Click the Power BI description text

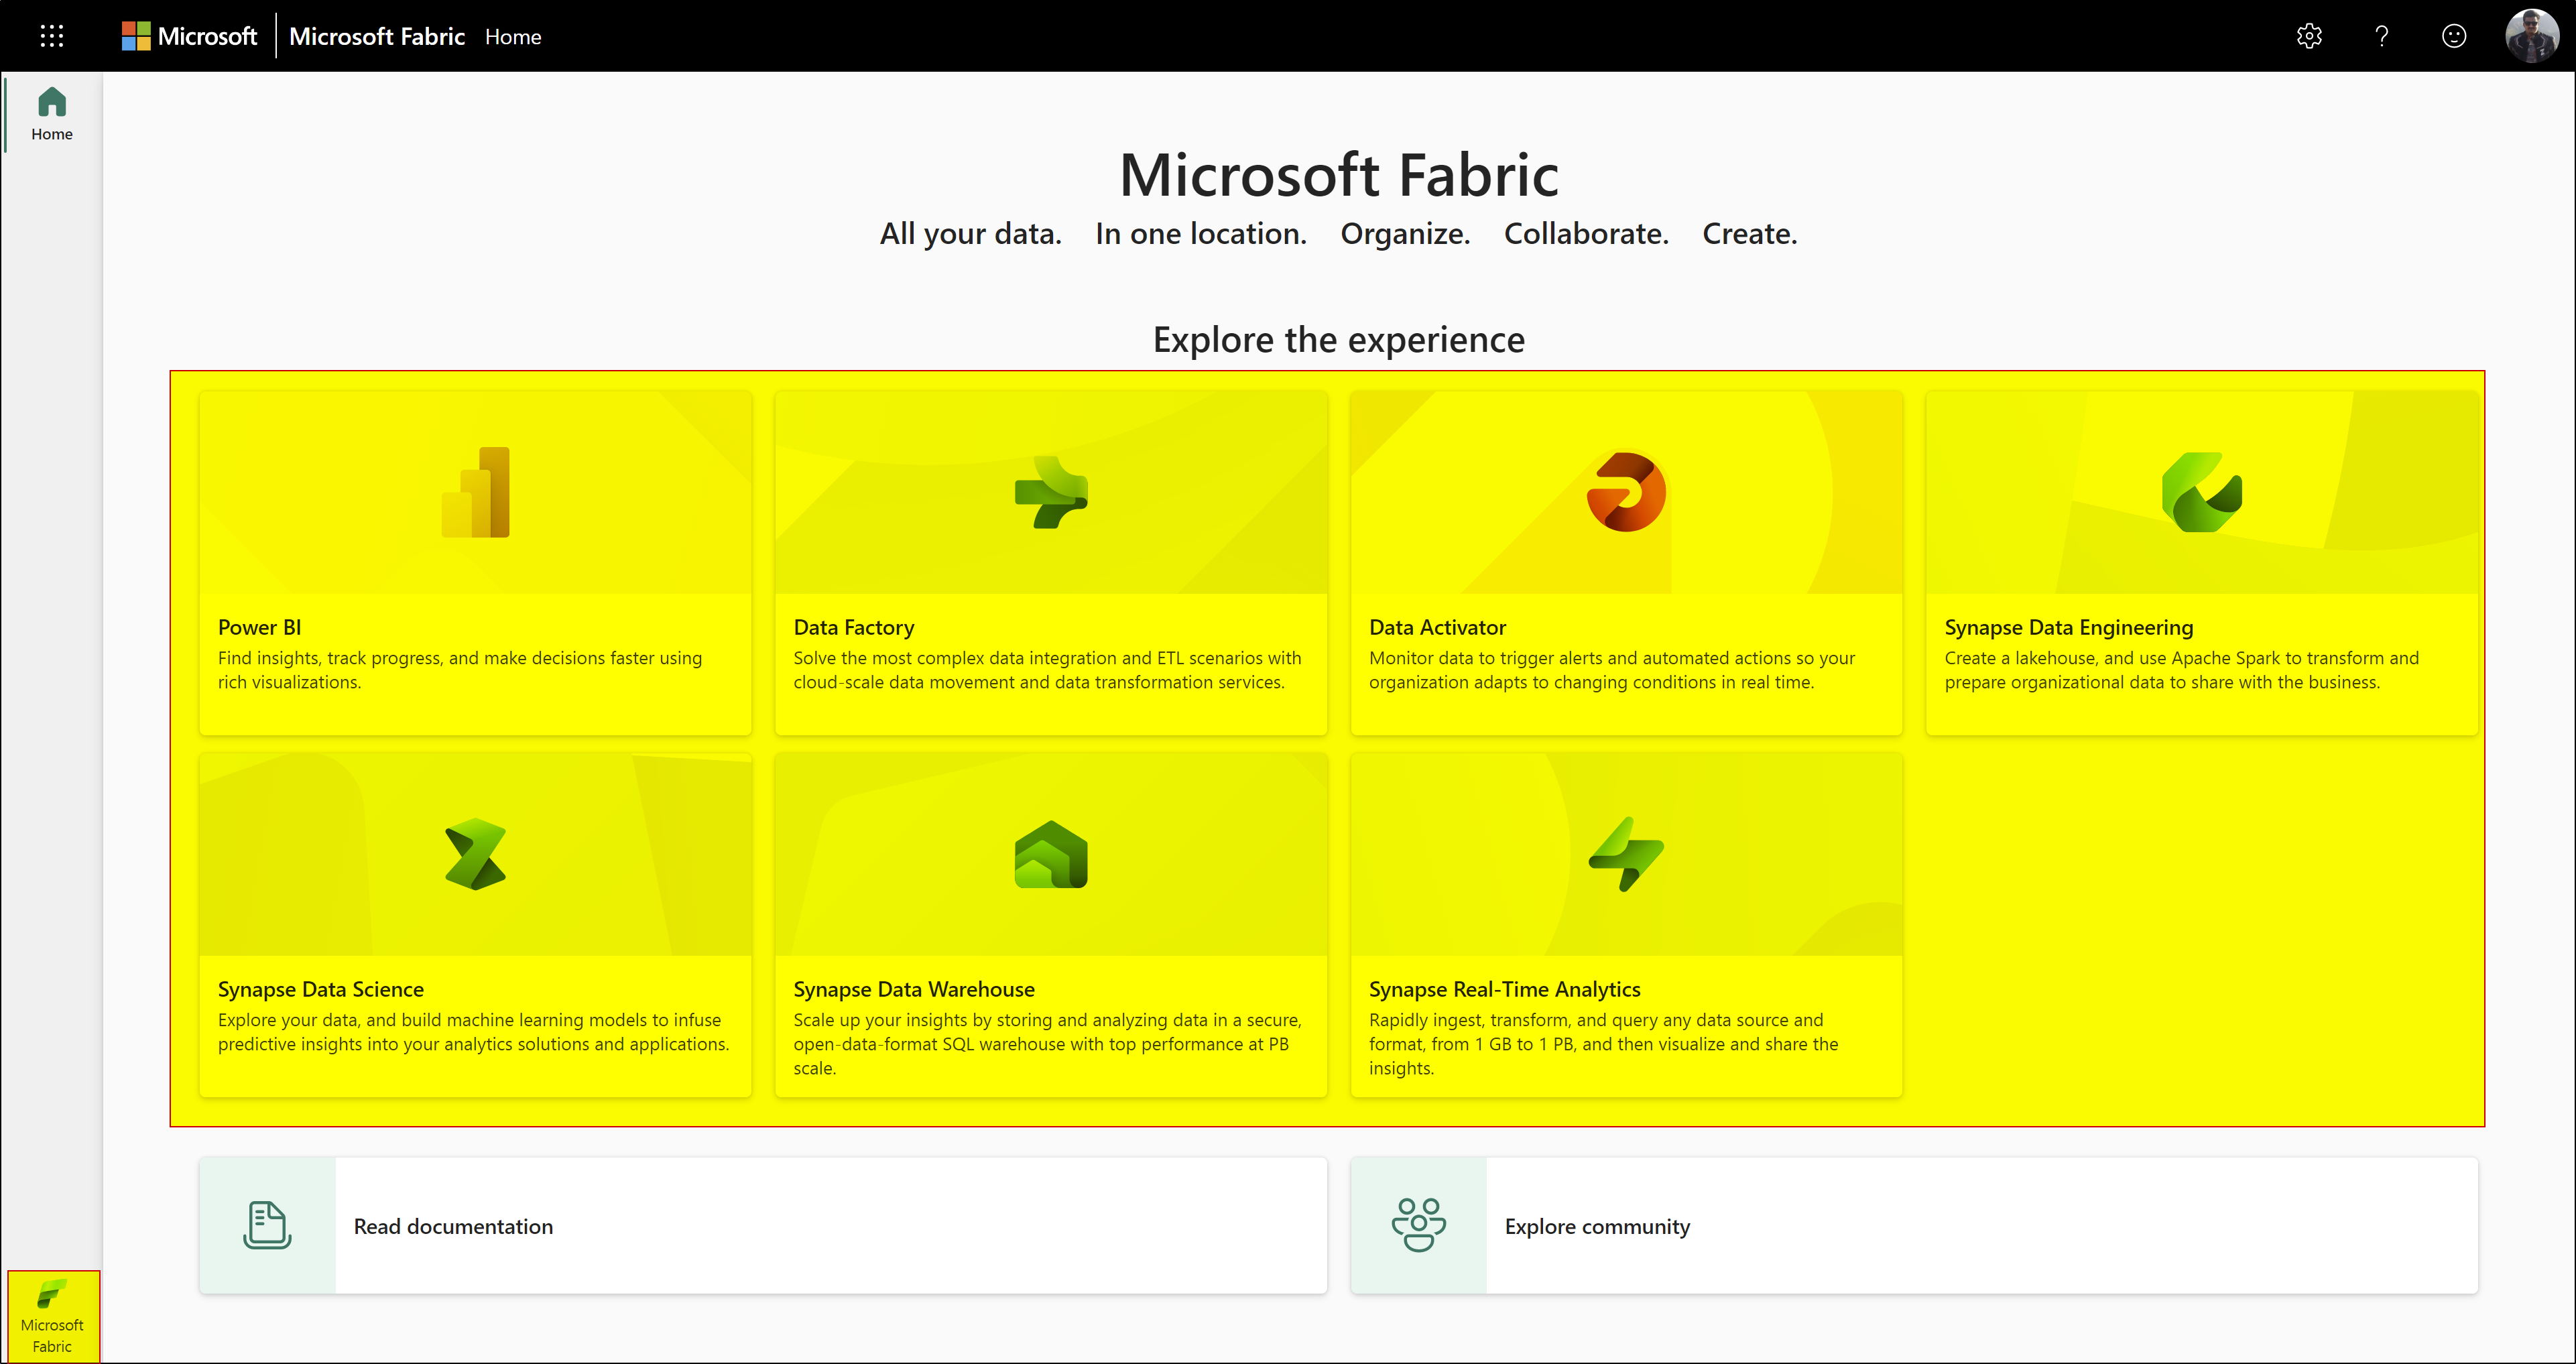click(x=460, y=670)
